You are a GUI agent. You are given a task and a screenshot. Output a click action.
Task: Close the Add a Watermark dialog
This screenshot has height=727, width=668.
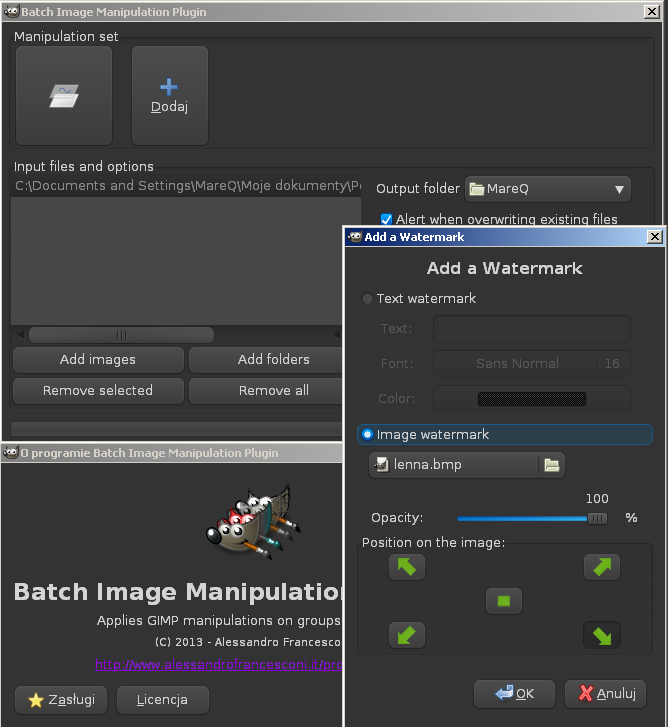[655, 237]
